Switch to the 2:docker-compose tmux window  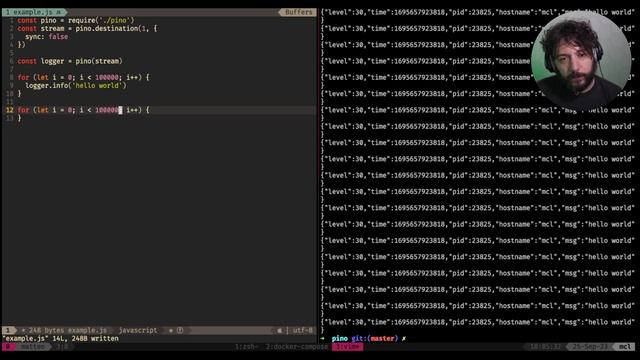click(296, 347)
